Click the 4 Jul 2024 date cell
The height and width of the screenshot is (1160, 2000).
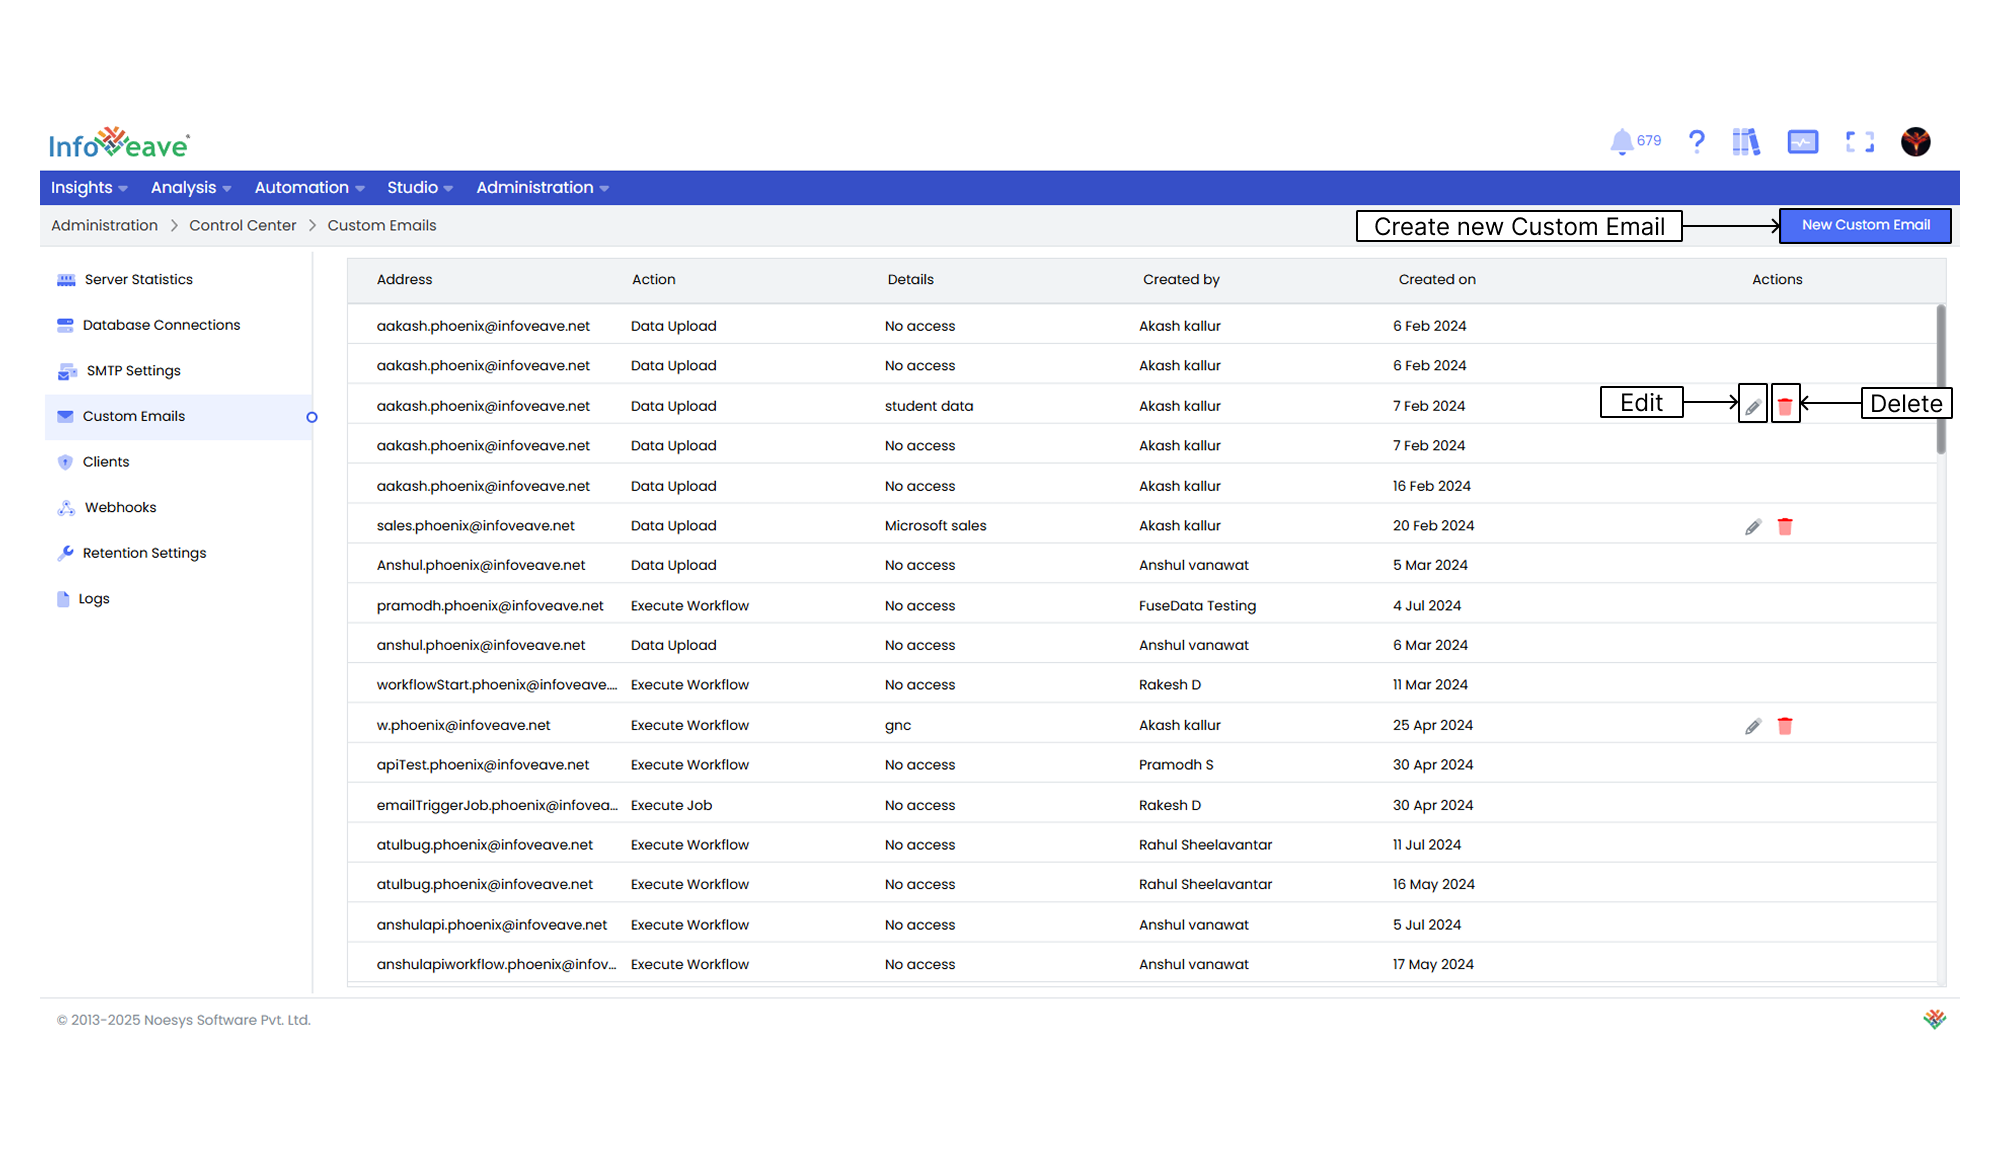(1426, 606)
